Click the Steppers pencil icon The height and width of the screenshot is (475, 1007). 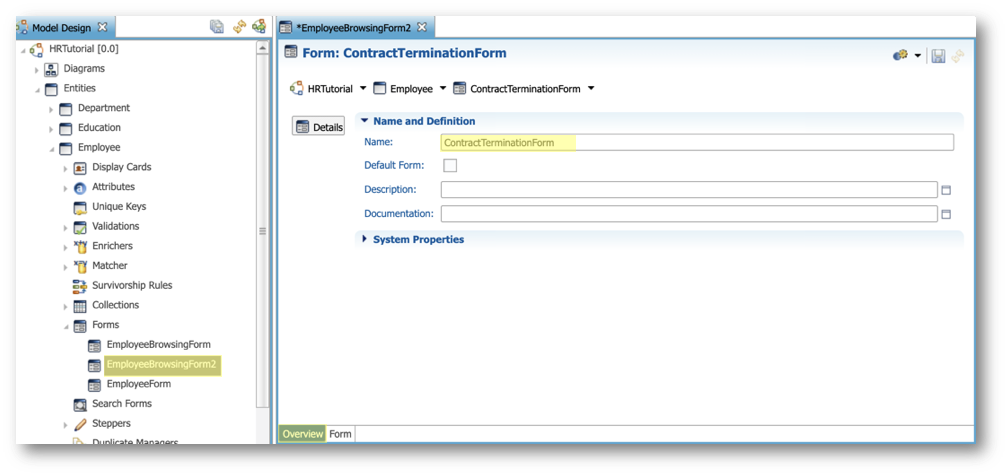click(80, 424)
